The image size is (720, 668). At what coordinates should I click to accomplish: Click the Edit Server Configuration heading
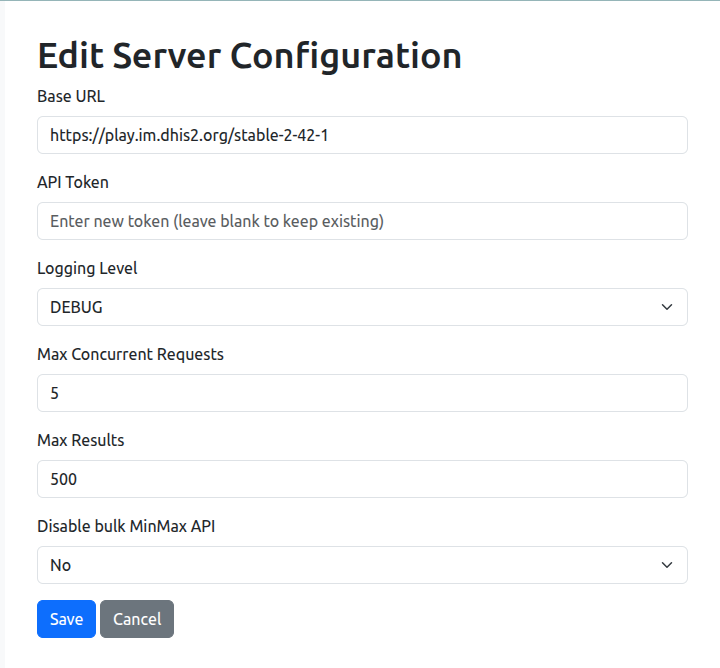coord(249,55)
